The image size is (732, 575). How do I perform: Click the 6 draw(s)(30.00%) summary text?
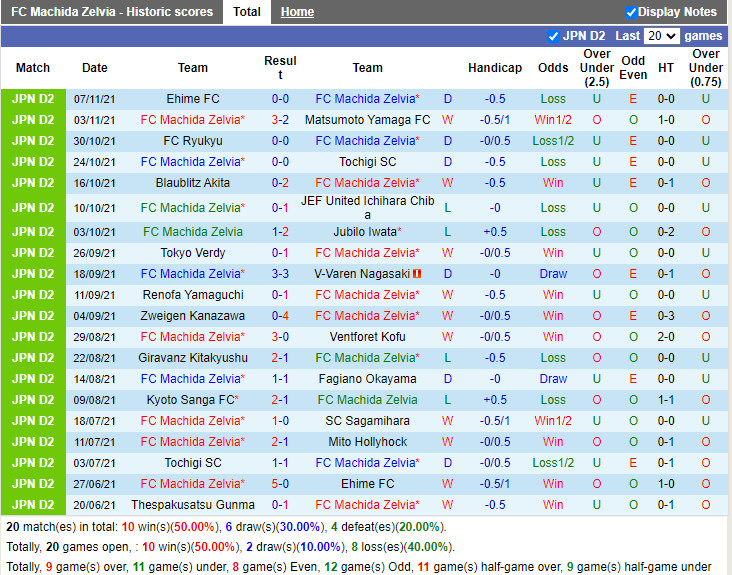pos(275,527)
